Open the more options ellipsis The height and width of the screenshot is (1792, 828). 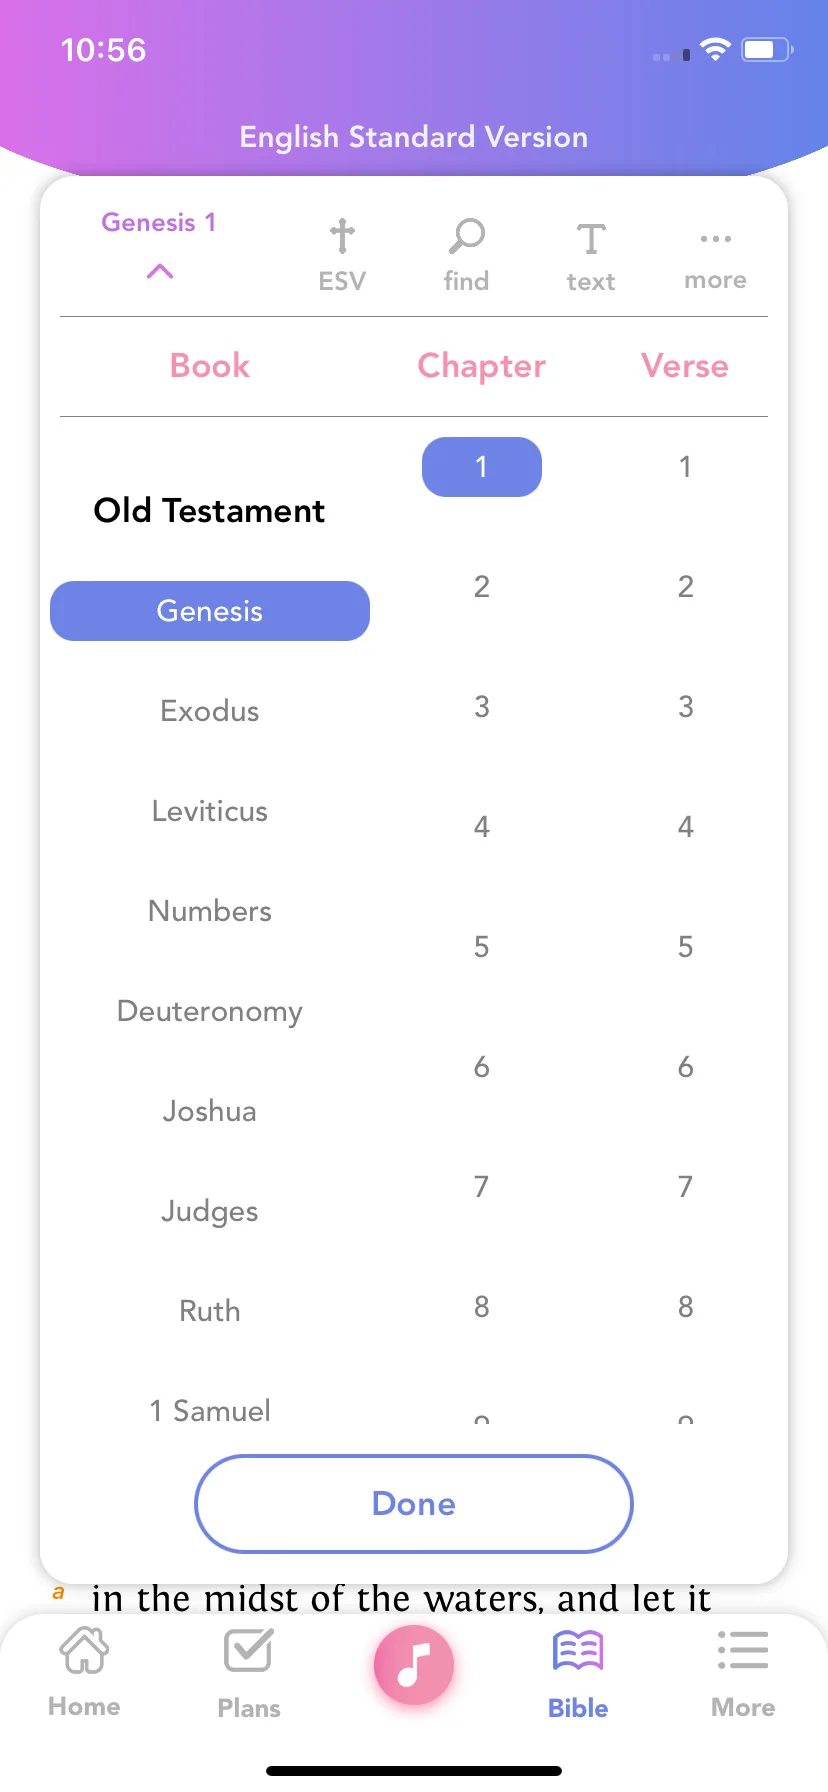pyautogui.click(x=716, y=239)
